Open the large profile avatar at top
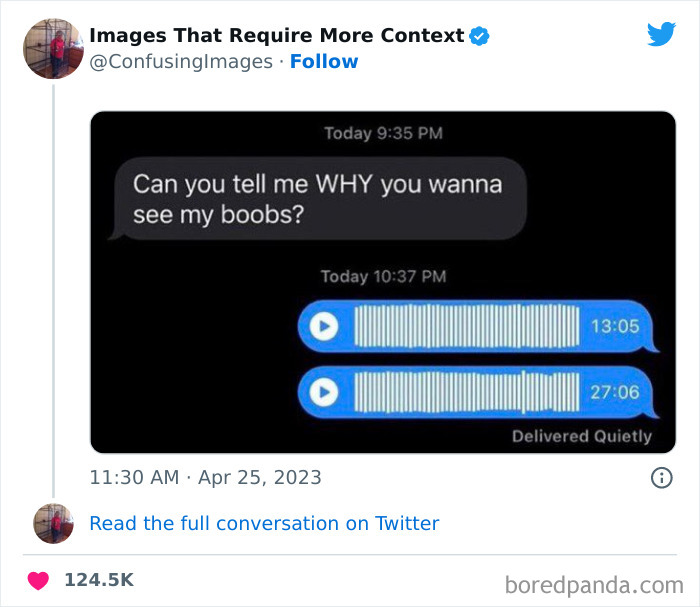This screenshot has height=607, width=700. tap(53, 49)
